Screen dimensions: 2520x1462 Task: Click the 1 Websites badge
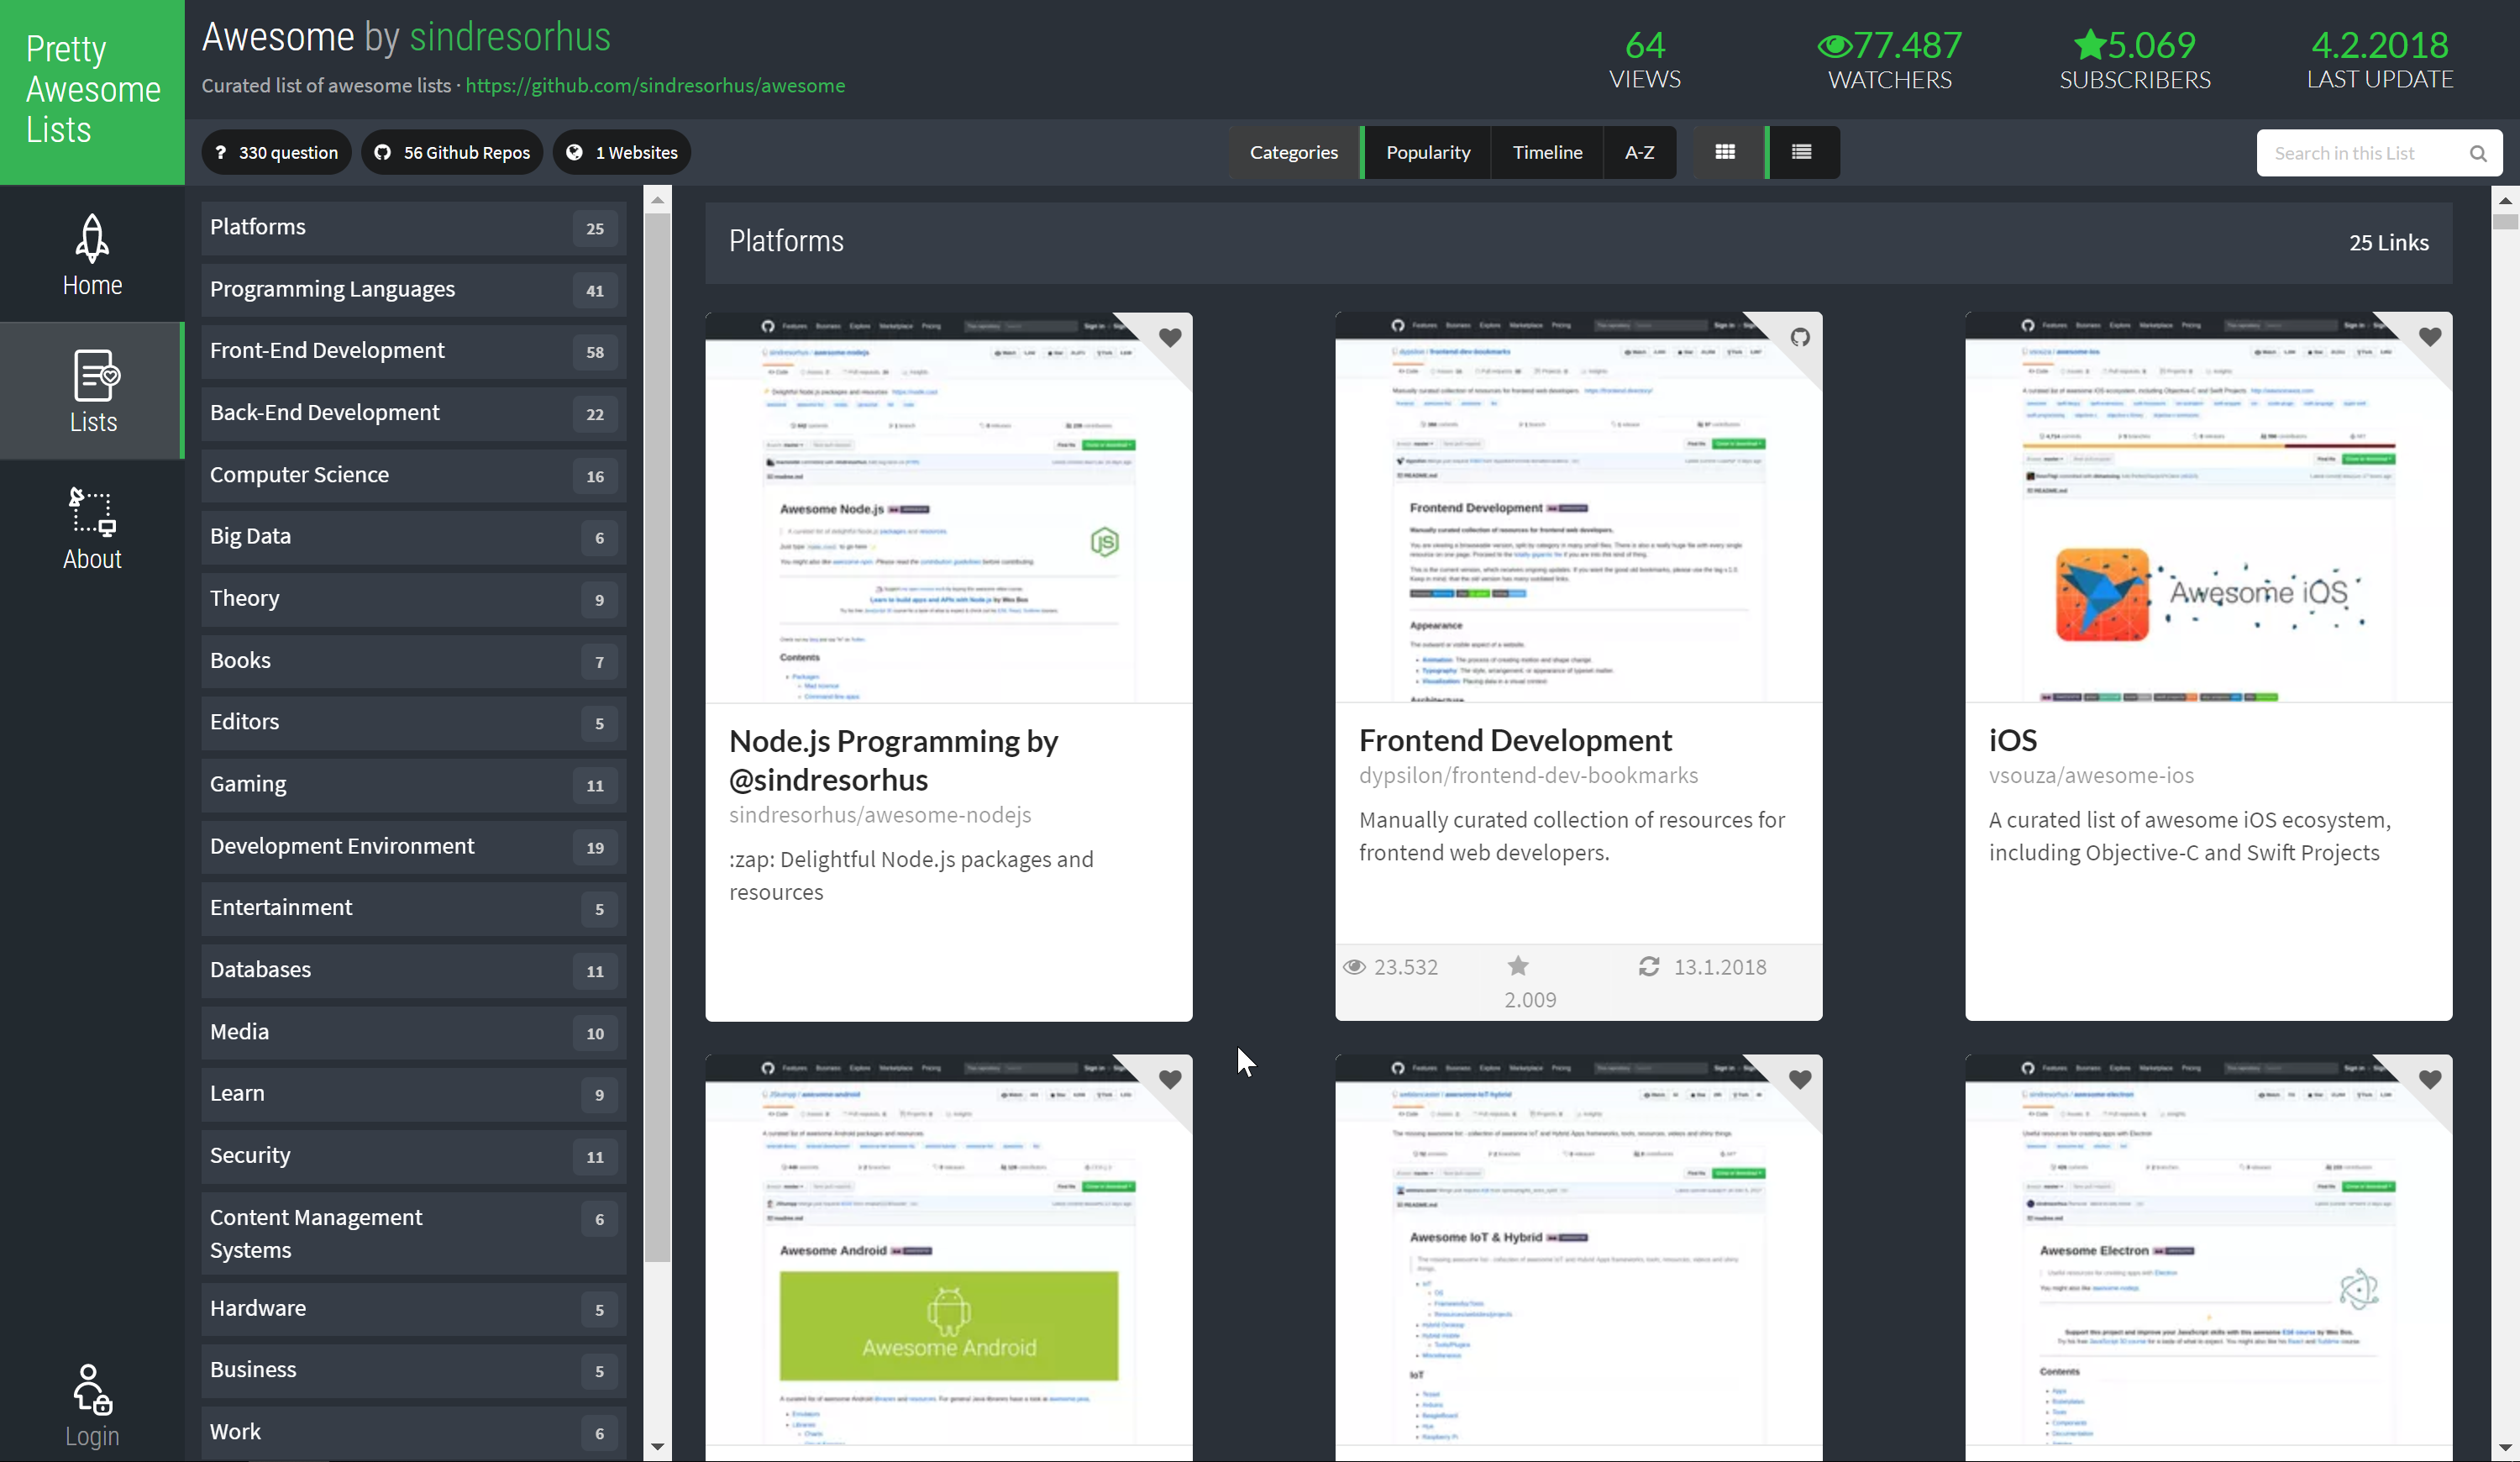[622, 152]
